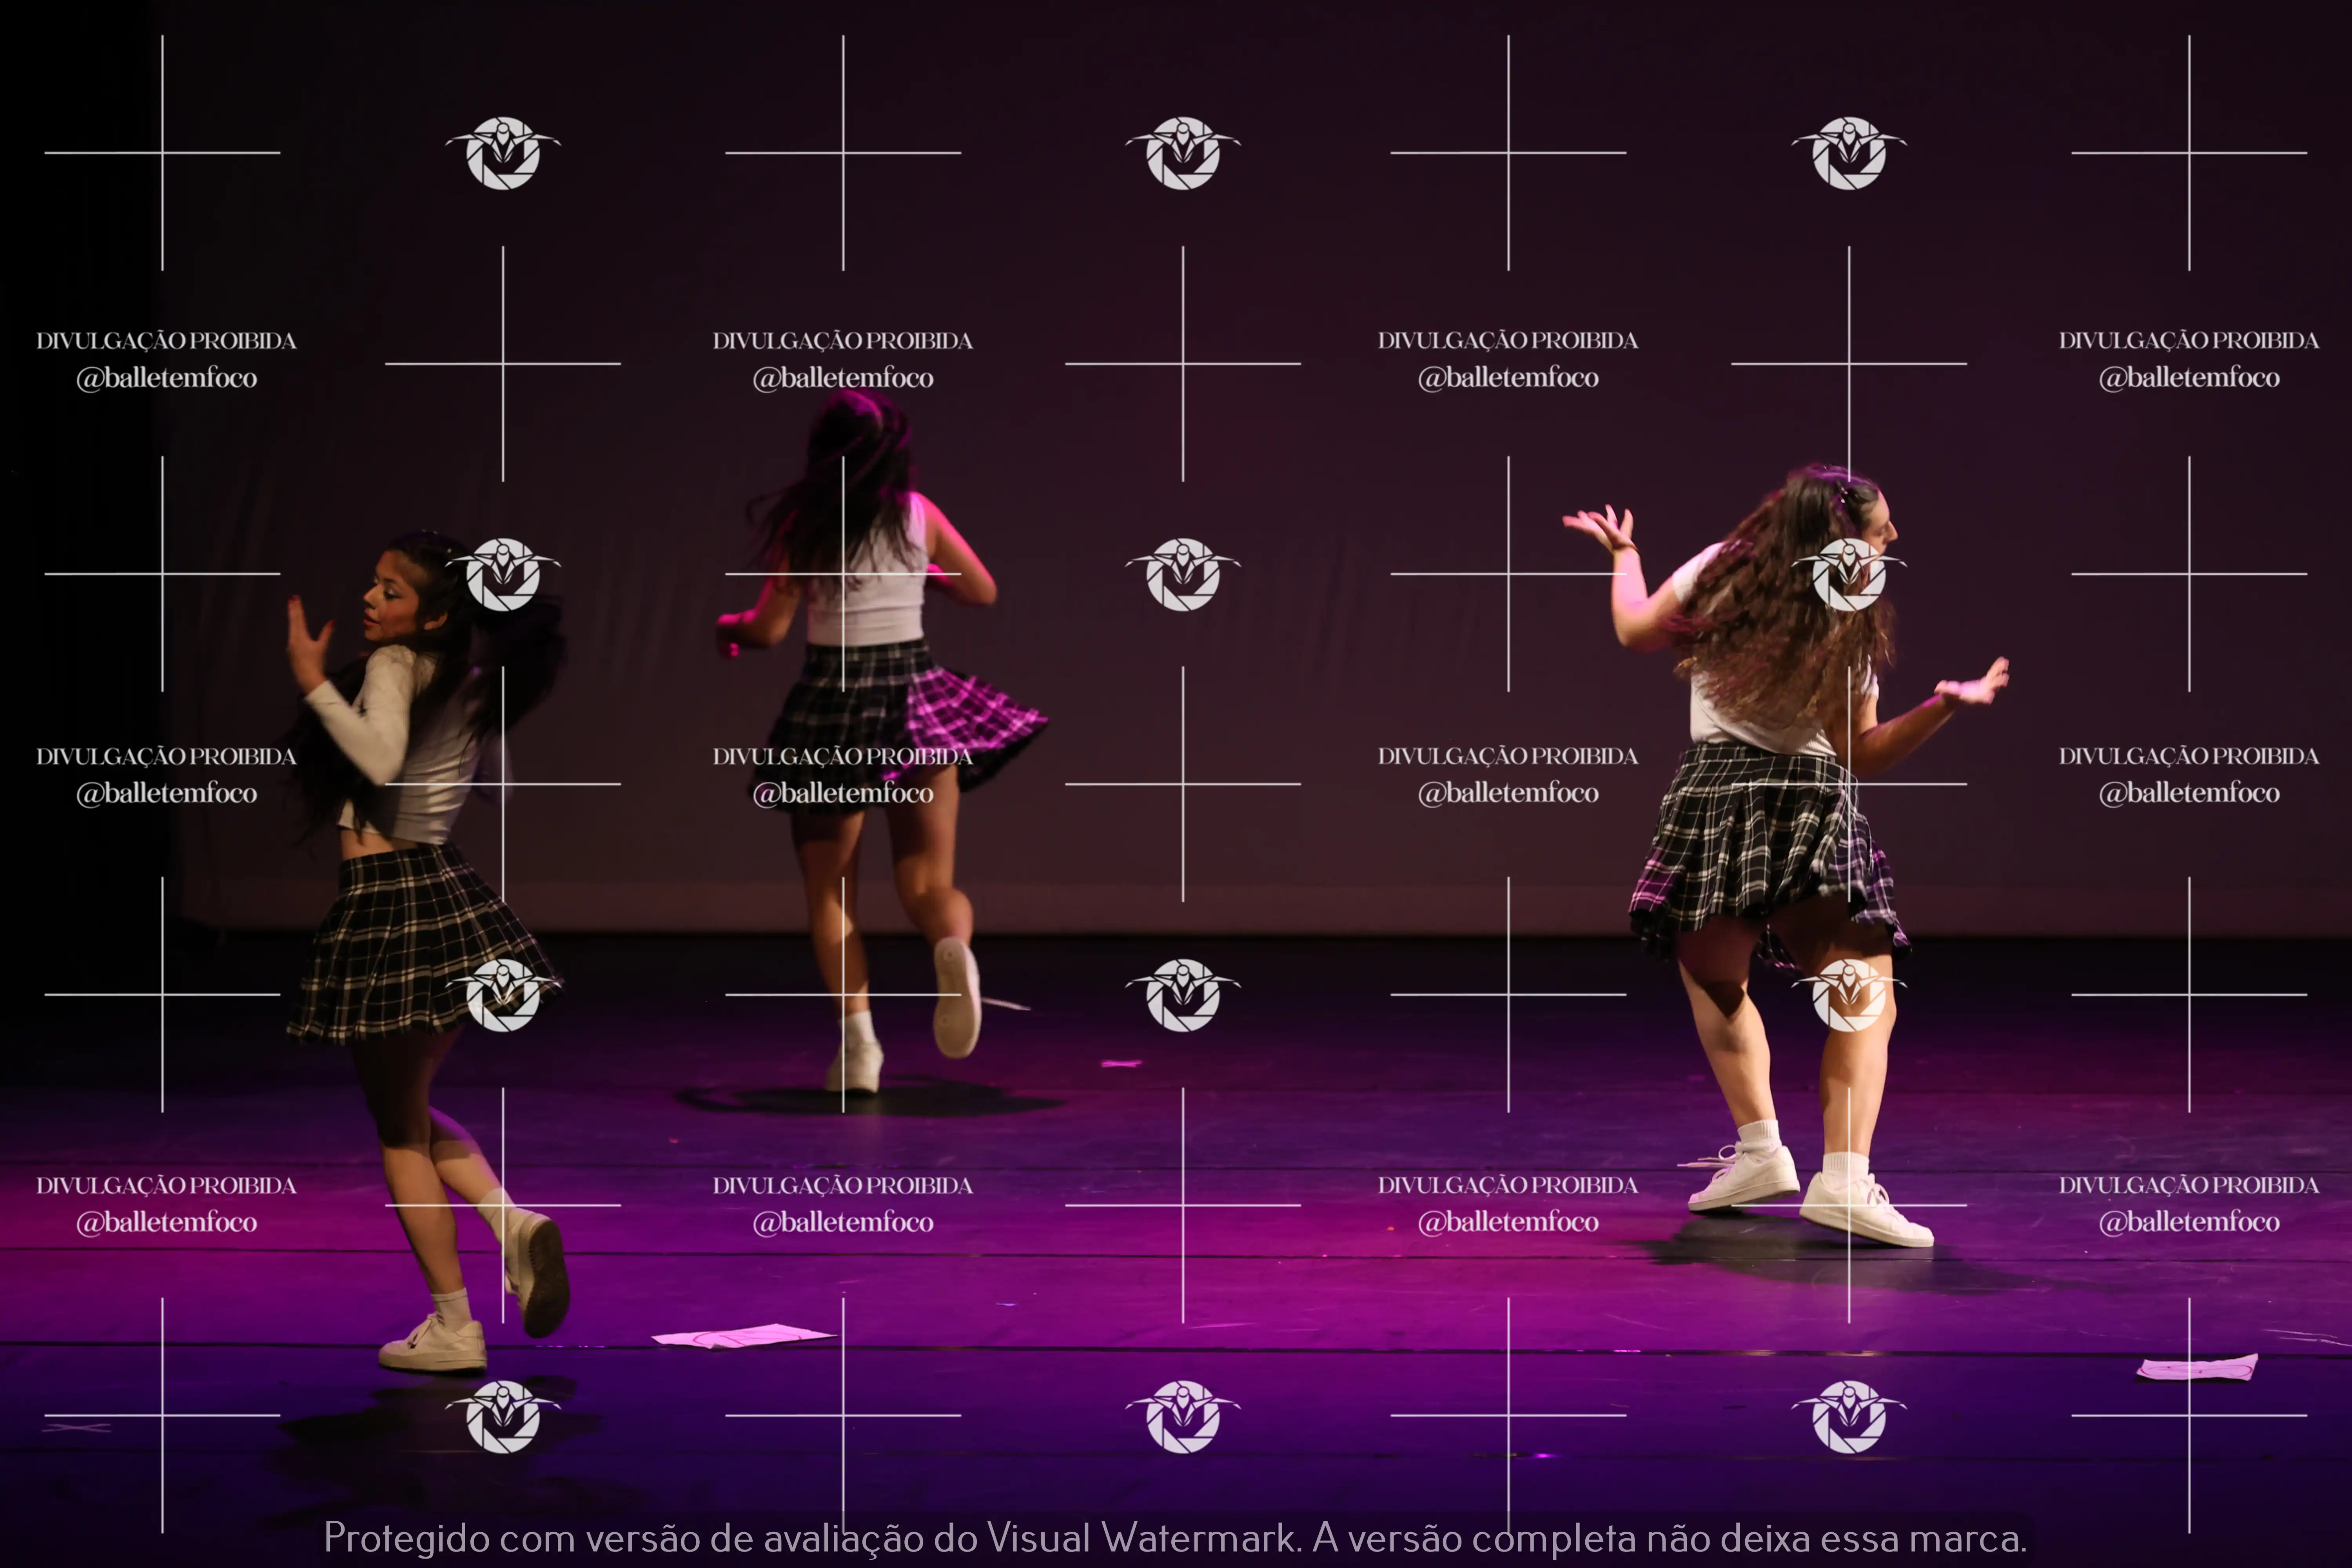This screenshot has width=2352, height=1568.
Task: Click 'DIVULGAÇÃO PROIBIDA' text left of the left dancer
Action: point(166,756)
